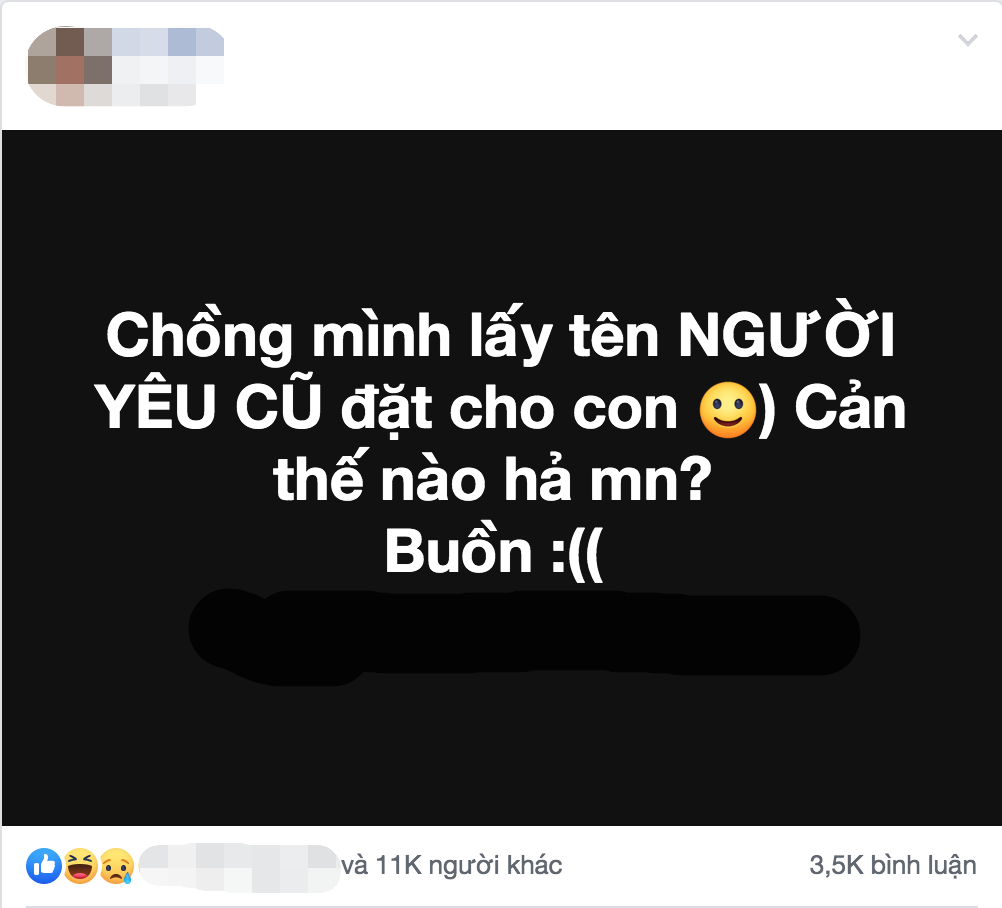Screen dimensions: 1002x908
Task: Open the "3,5K bình luận" comments link
Action: point(893,865)
